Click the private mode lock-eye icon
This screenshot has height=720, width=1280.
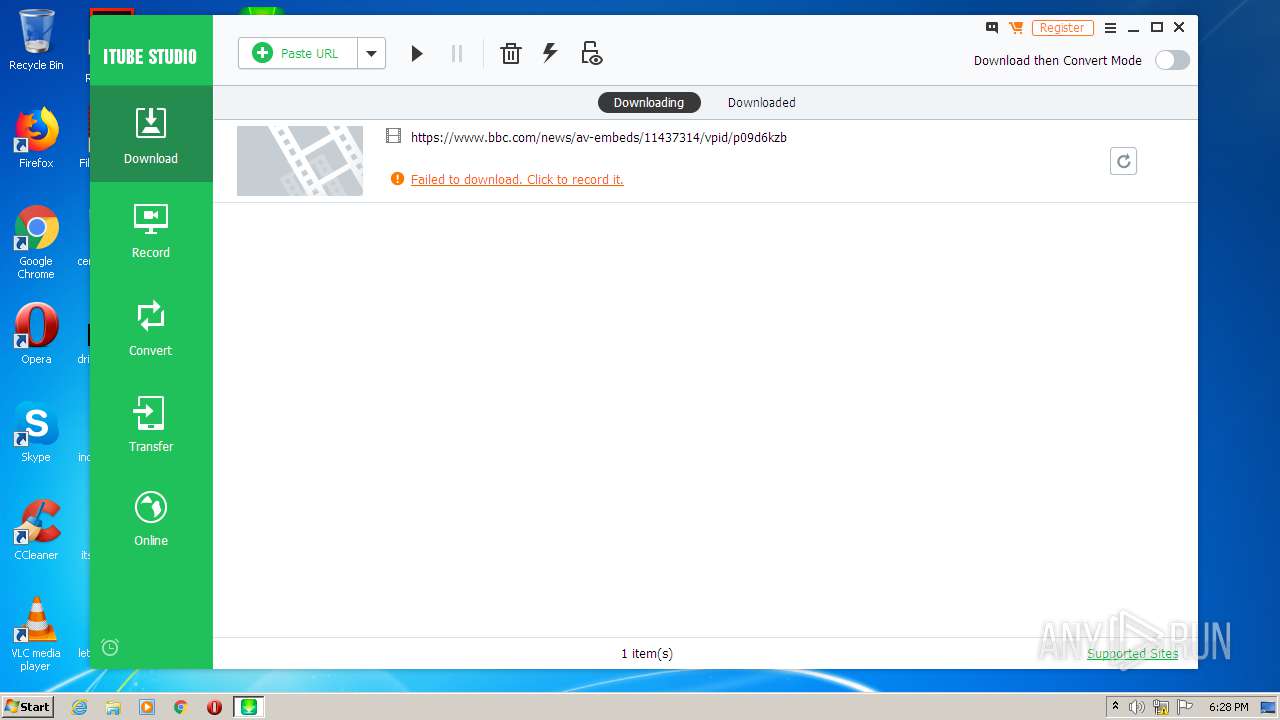tap(591, 54)
